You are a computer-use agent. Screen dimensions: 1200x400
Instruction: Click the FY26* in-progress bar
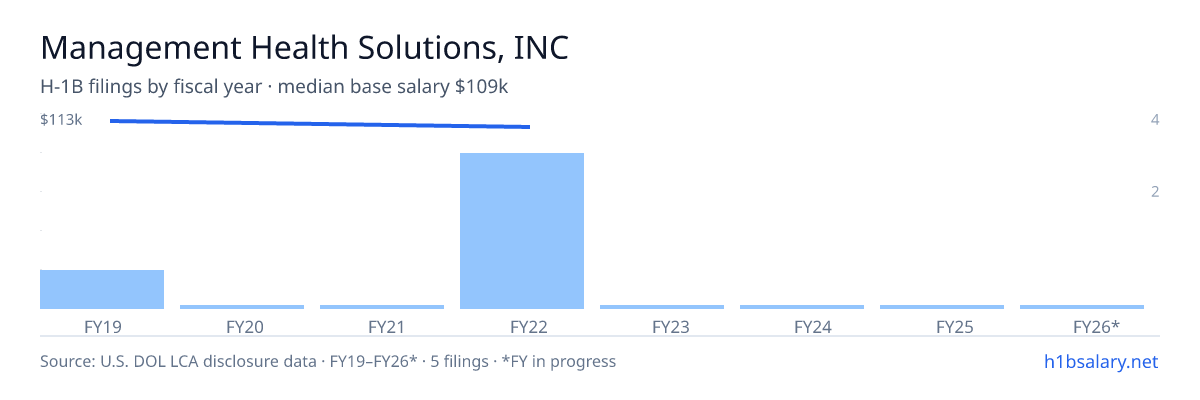[x=1082, y=307]
